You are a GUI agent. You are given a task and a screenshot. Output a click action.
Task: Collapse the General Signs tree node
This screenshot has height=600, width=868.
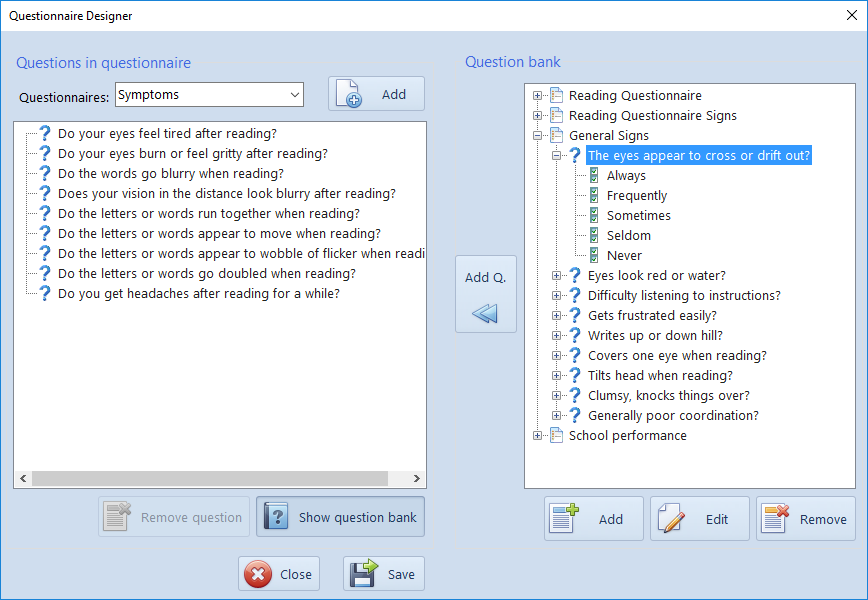(538, 136)
